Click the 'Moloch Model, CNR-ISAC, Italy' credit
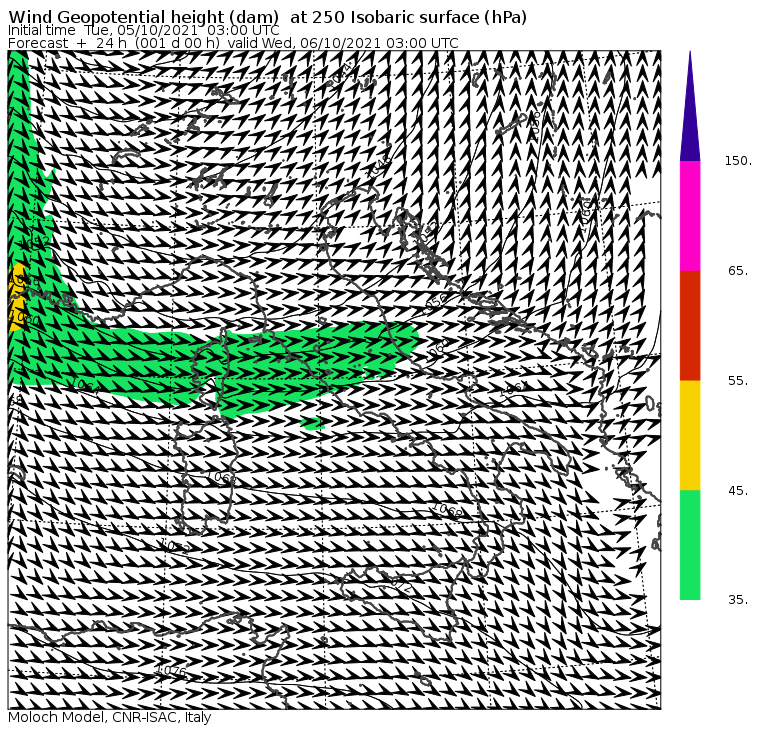The height and width of the screenshot is (731, 760). (110, 717)
